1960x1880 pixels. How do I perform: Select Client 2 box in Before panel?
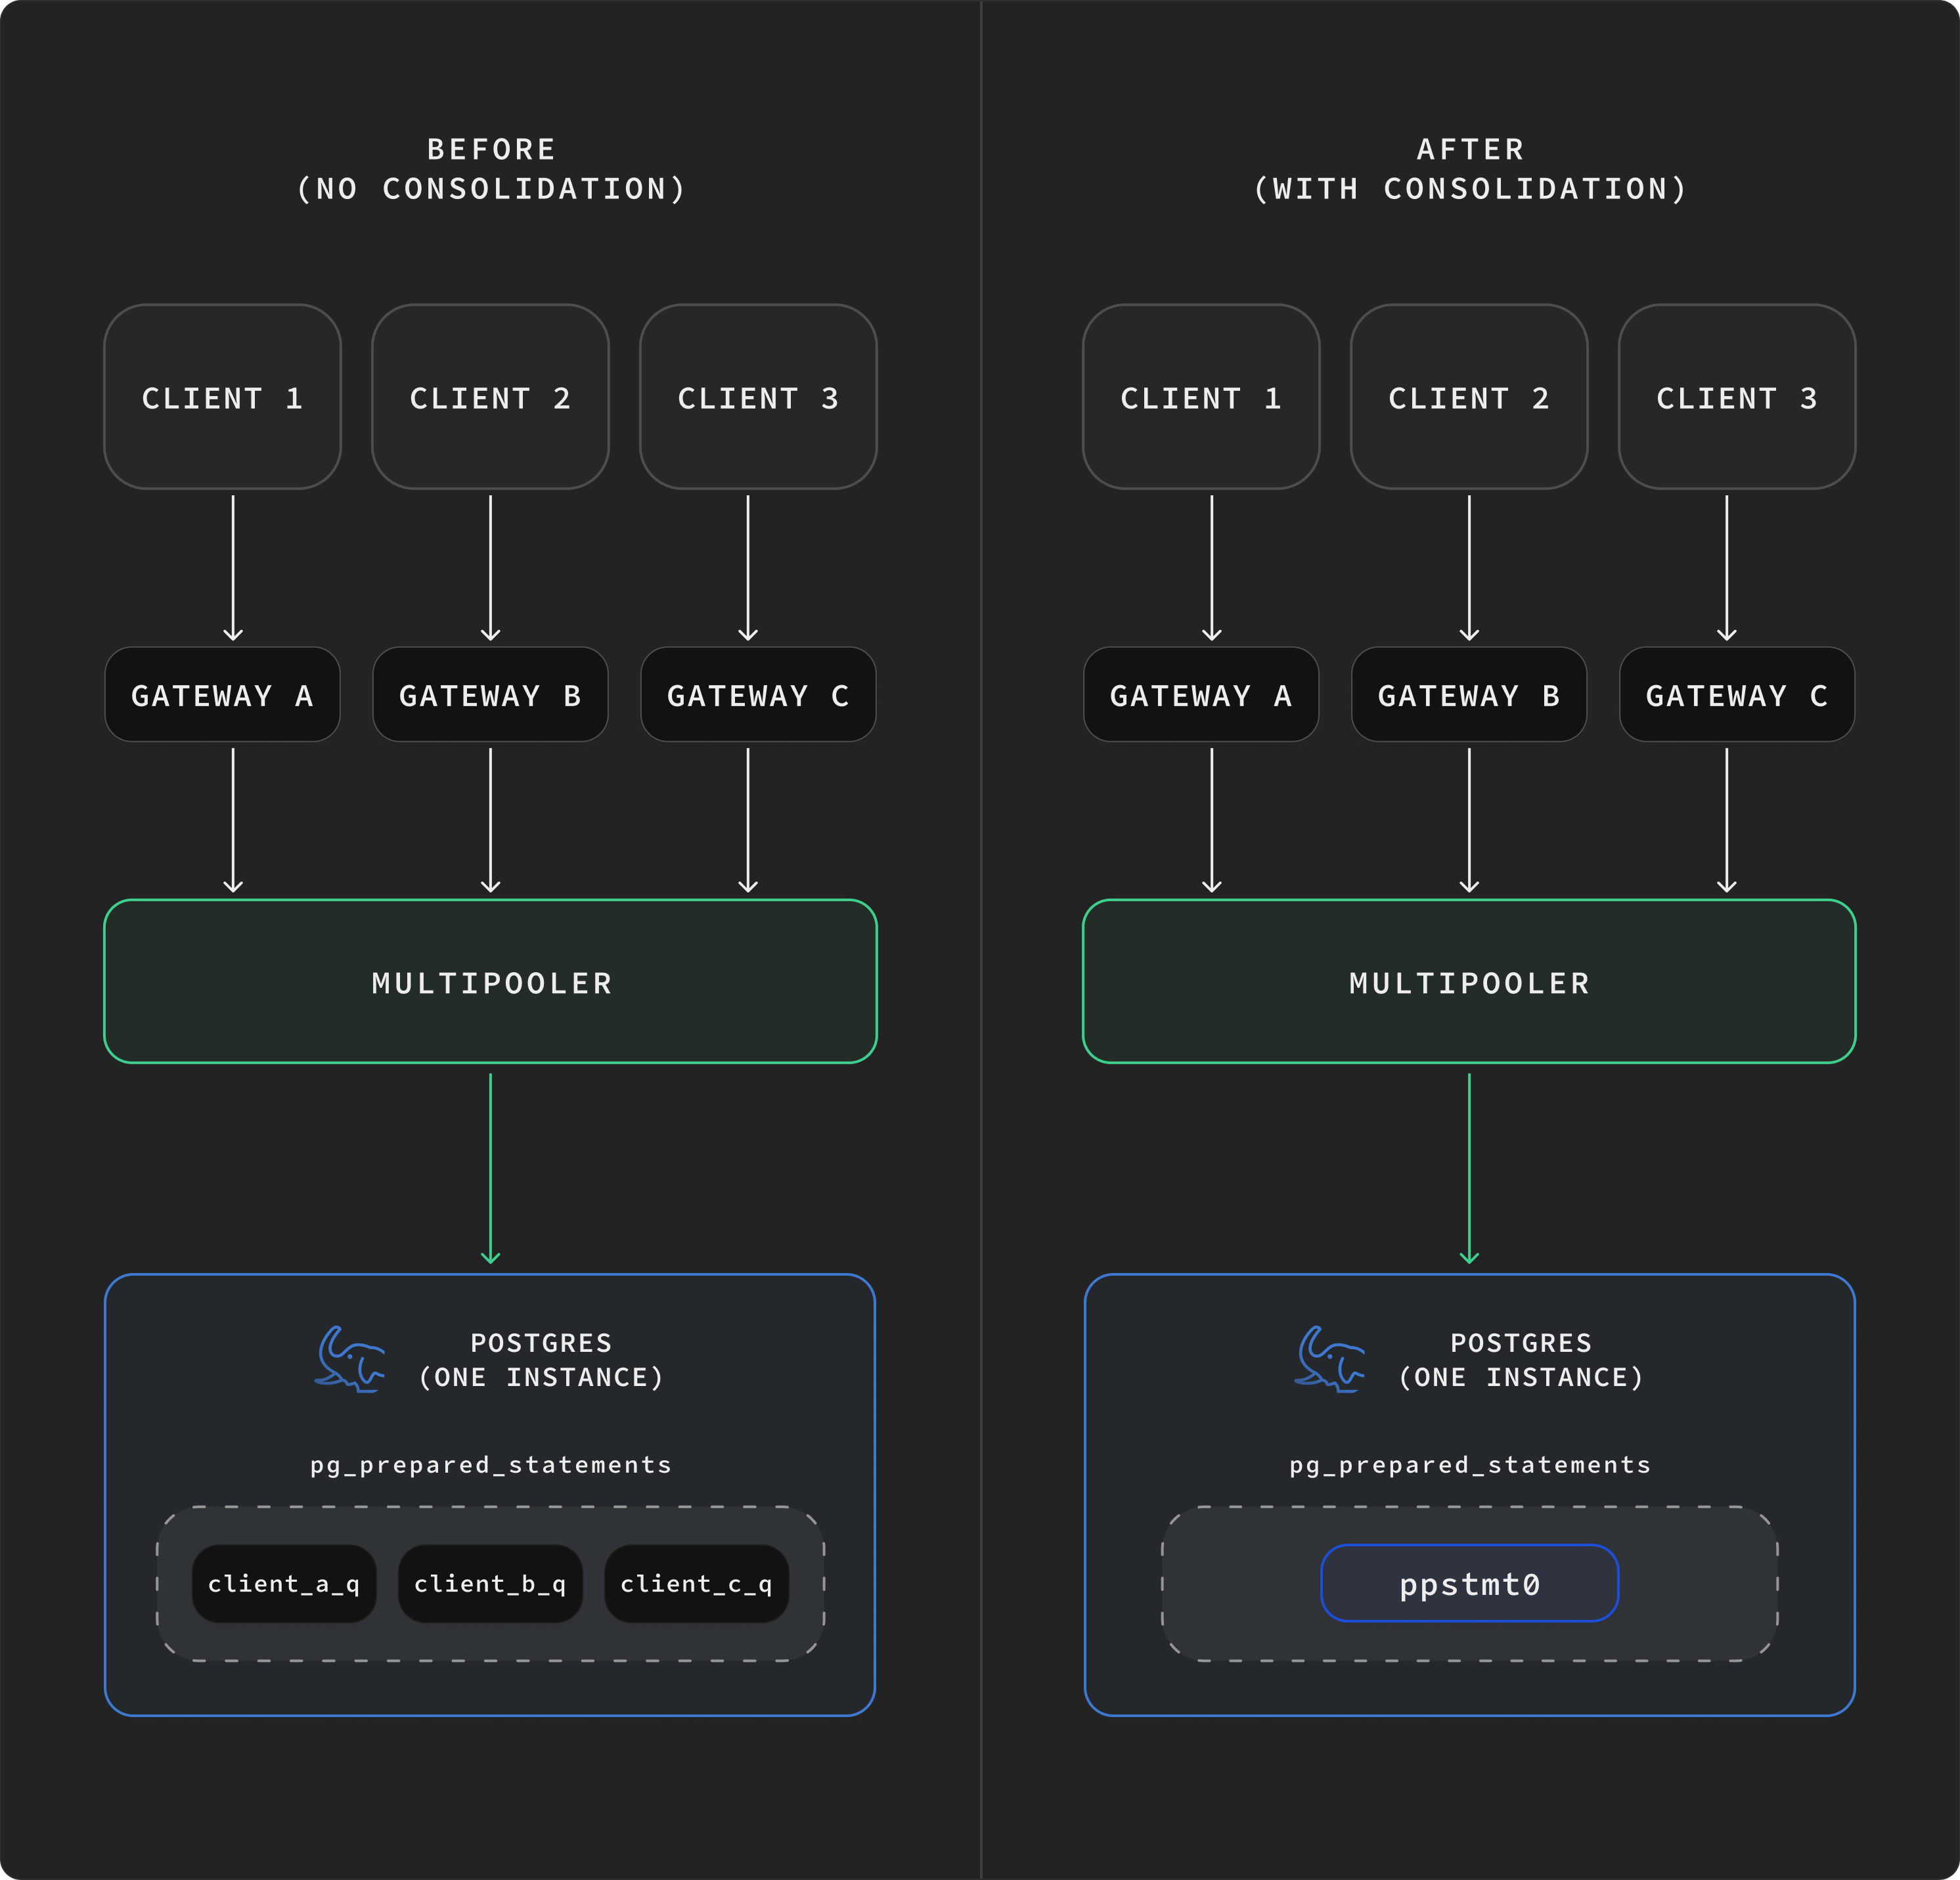[x=490, y=397]
